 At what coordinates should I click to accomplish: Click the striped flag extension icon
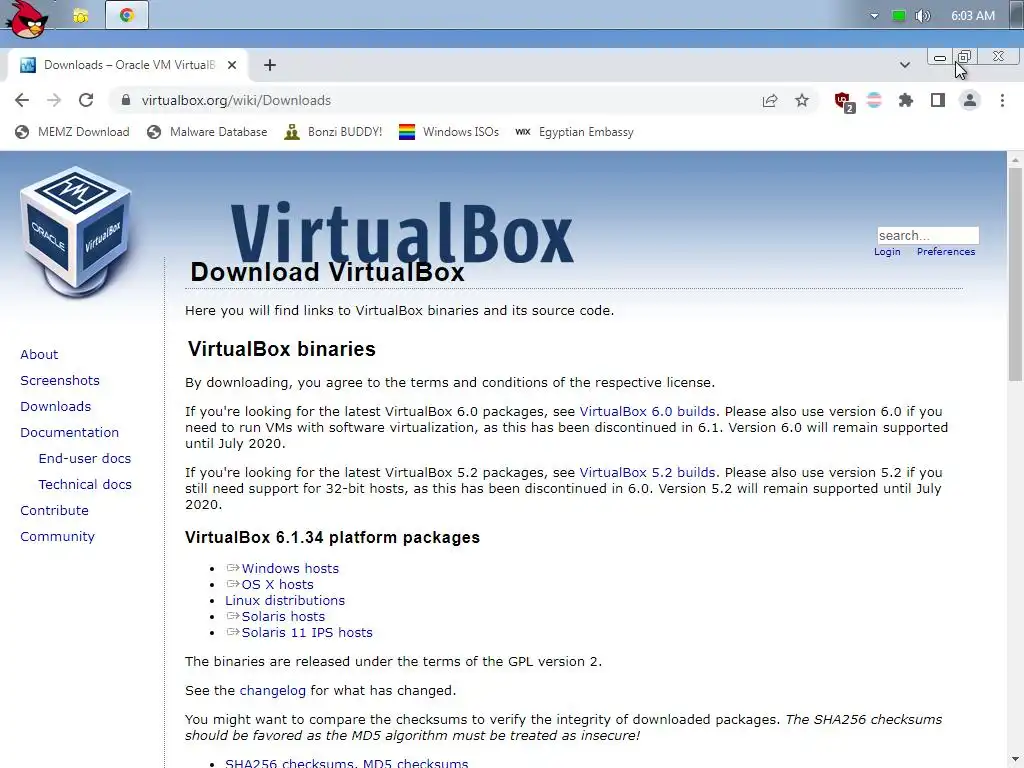(874, 100)
